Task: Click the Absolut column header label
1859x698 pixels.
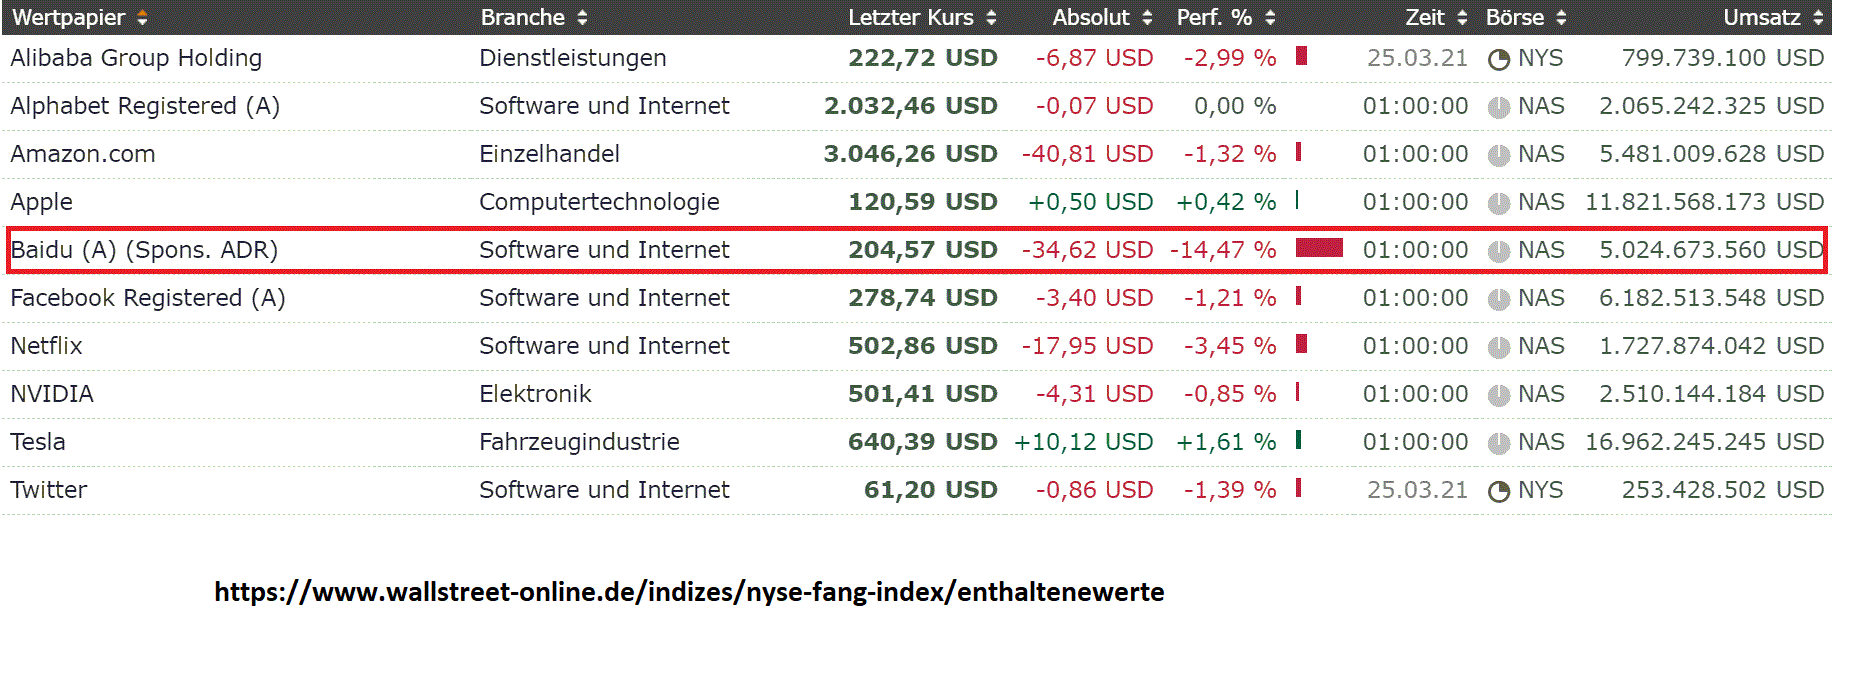Action: (x=1090, y=18)
